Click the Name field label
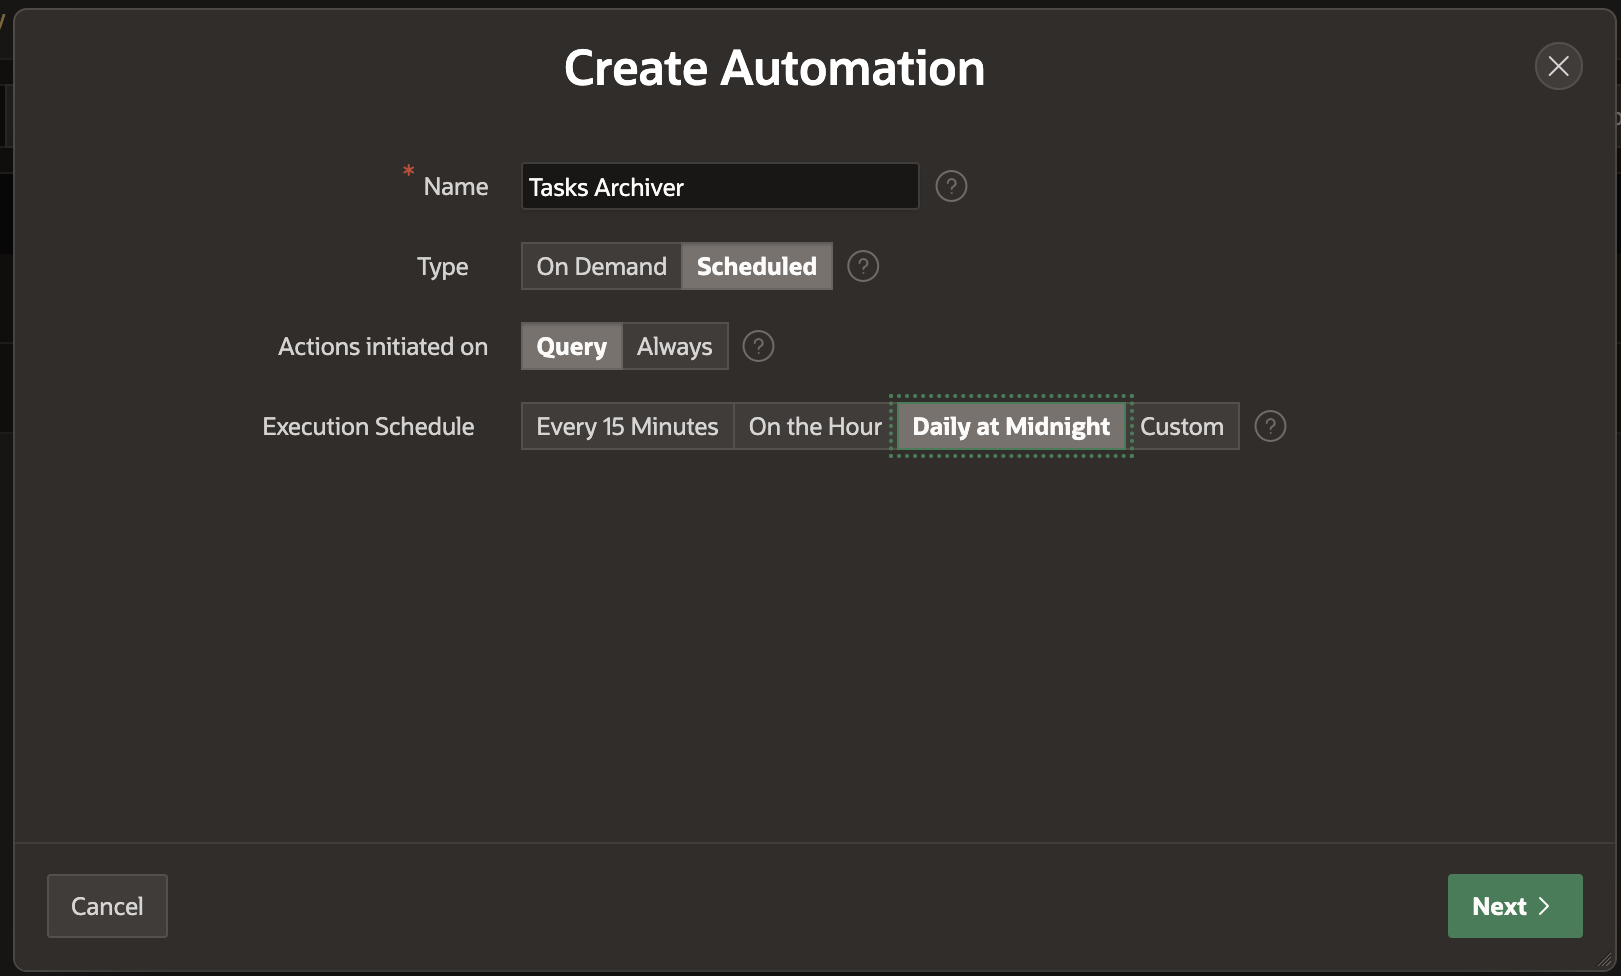 click(455, 187)
